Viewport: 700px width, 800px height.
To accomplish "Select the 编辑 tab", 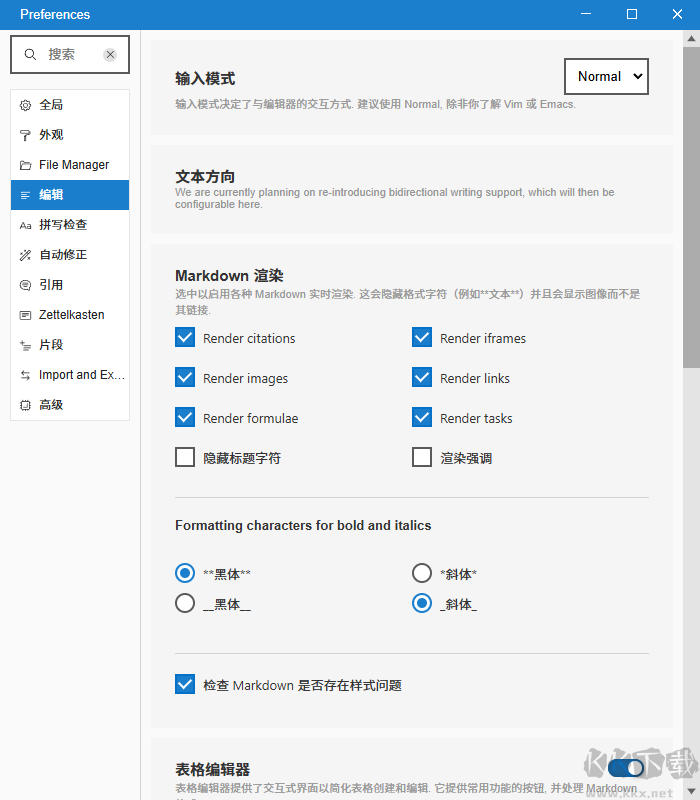I will pyautogui.click(x=70, y=195).
